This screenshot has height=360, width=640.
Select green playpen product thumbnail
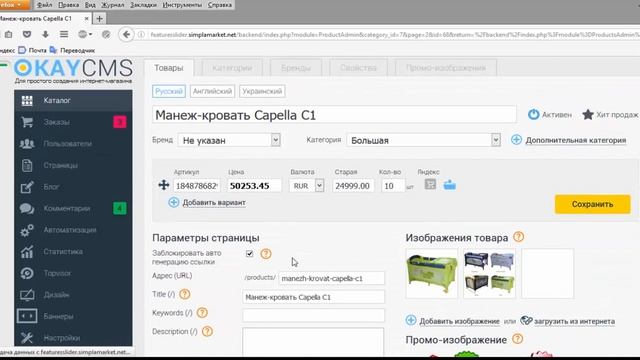click(432, 273)
